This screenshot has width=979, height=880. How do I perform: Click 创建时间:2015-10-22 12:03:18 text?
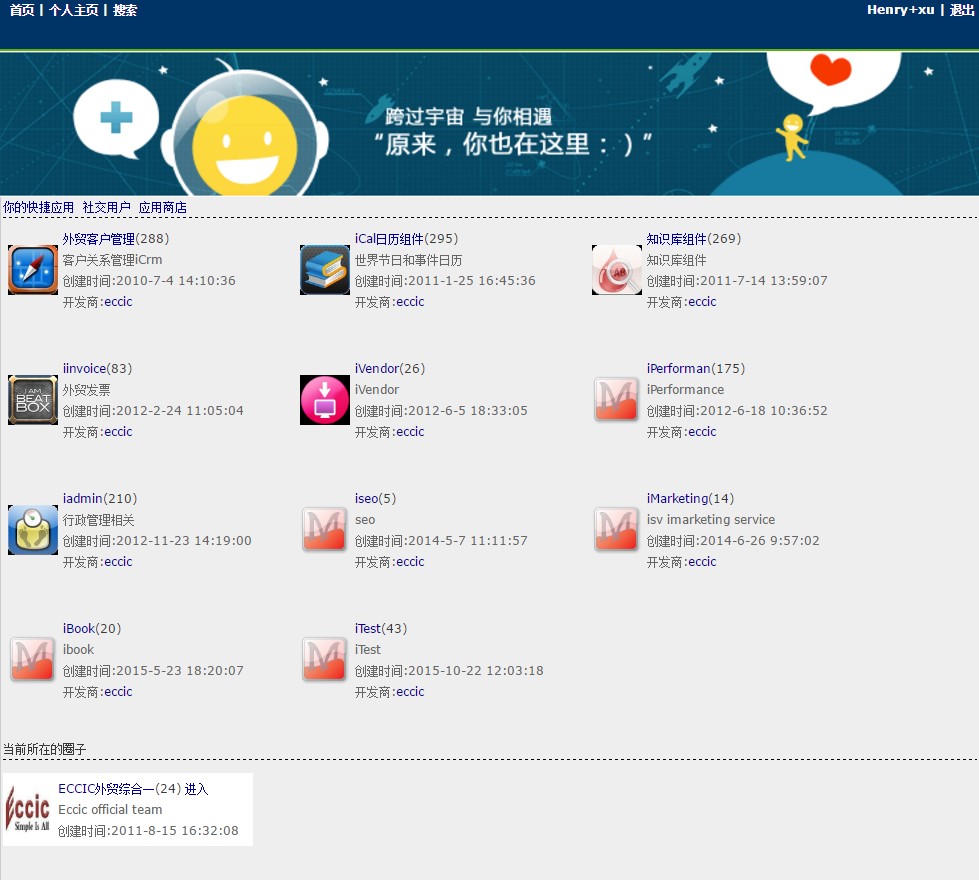pos(449,670)
